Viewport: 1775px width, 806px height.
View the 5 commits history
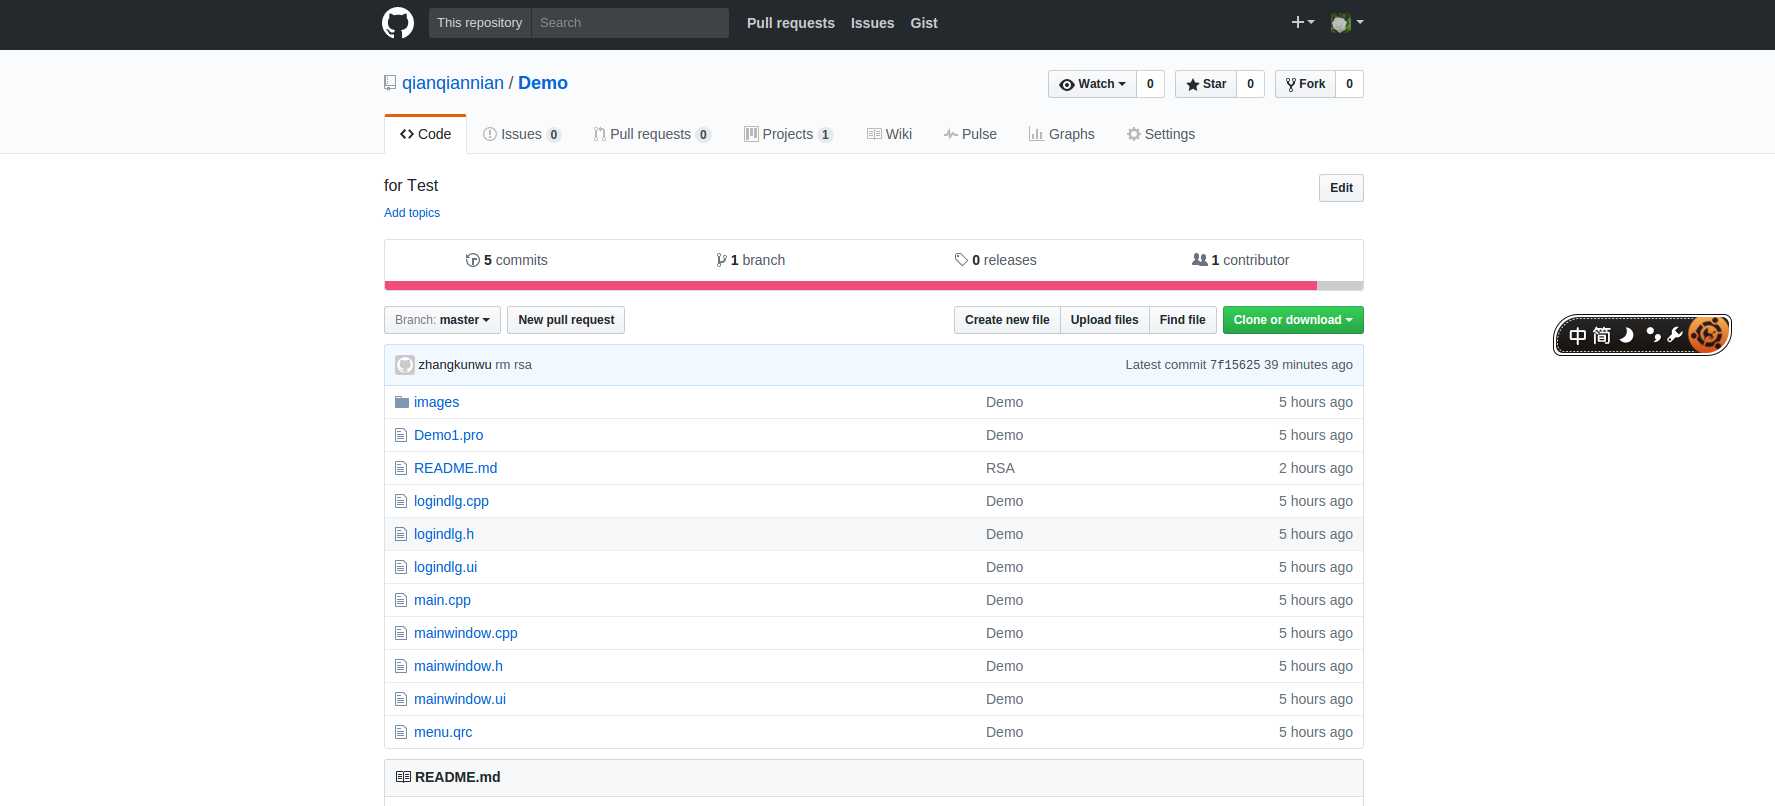click(x=507, y=260)
